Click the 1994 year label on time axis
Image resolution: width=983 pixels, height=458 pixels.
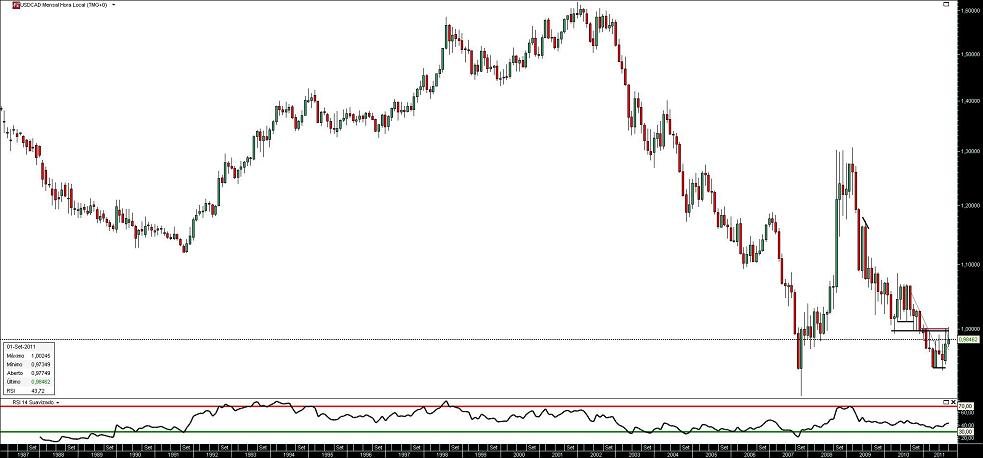[288, 454]
